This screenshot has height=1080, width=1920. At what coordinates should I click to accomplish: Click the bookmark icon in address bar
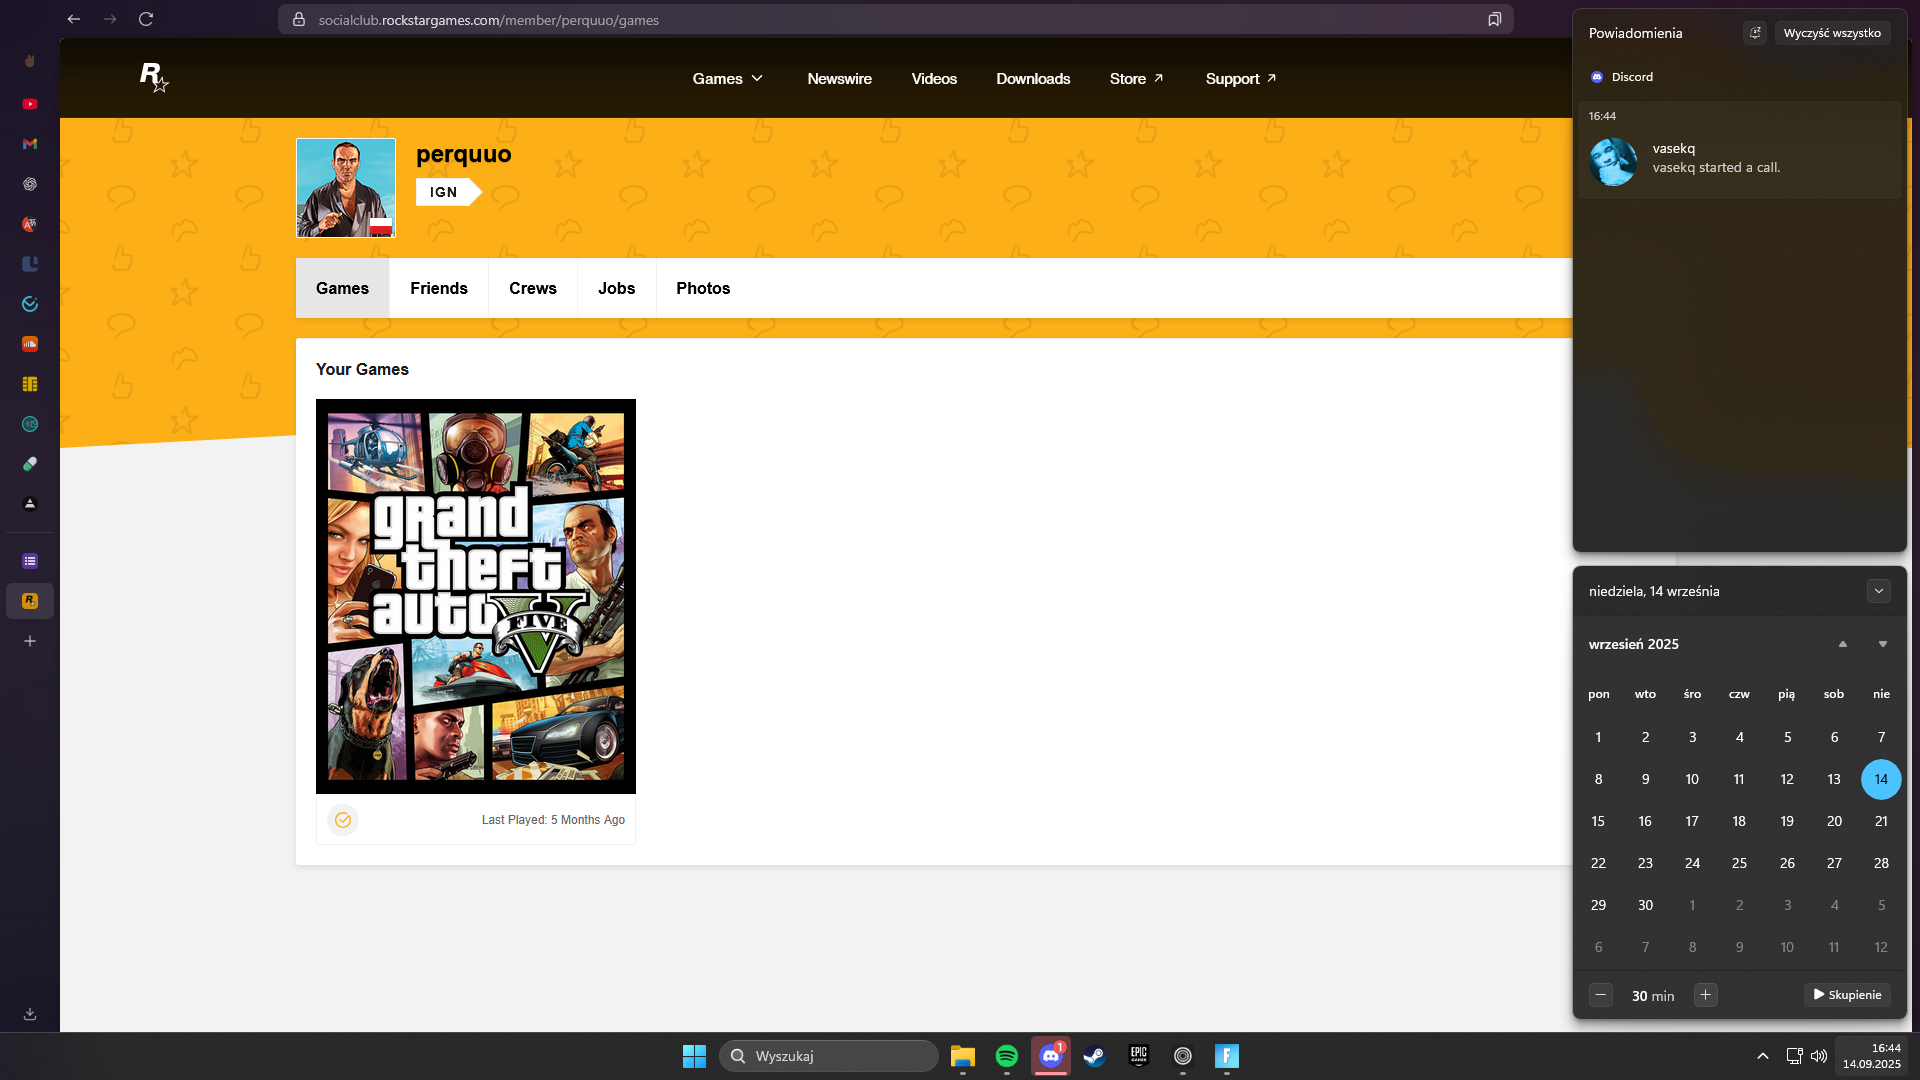pos(1494,19)
